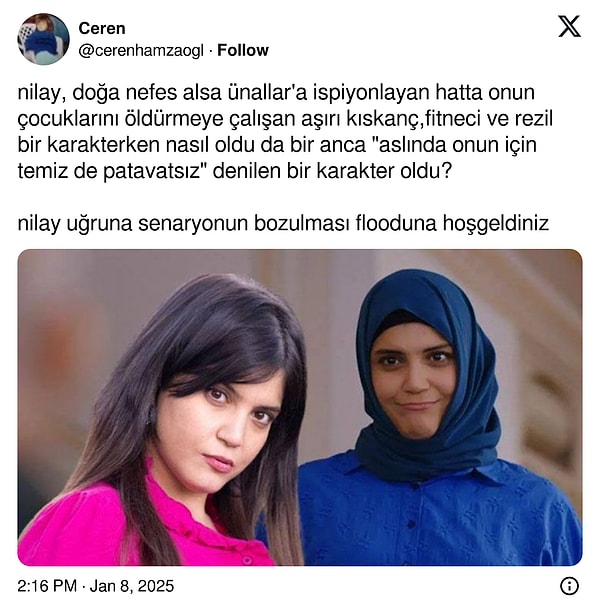Open the X logo link
The image size is (600, 616).
569,26
